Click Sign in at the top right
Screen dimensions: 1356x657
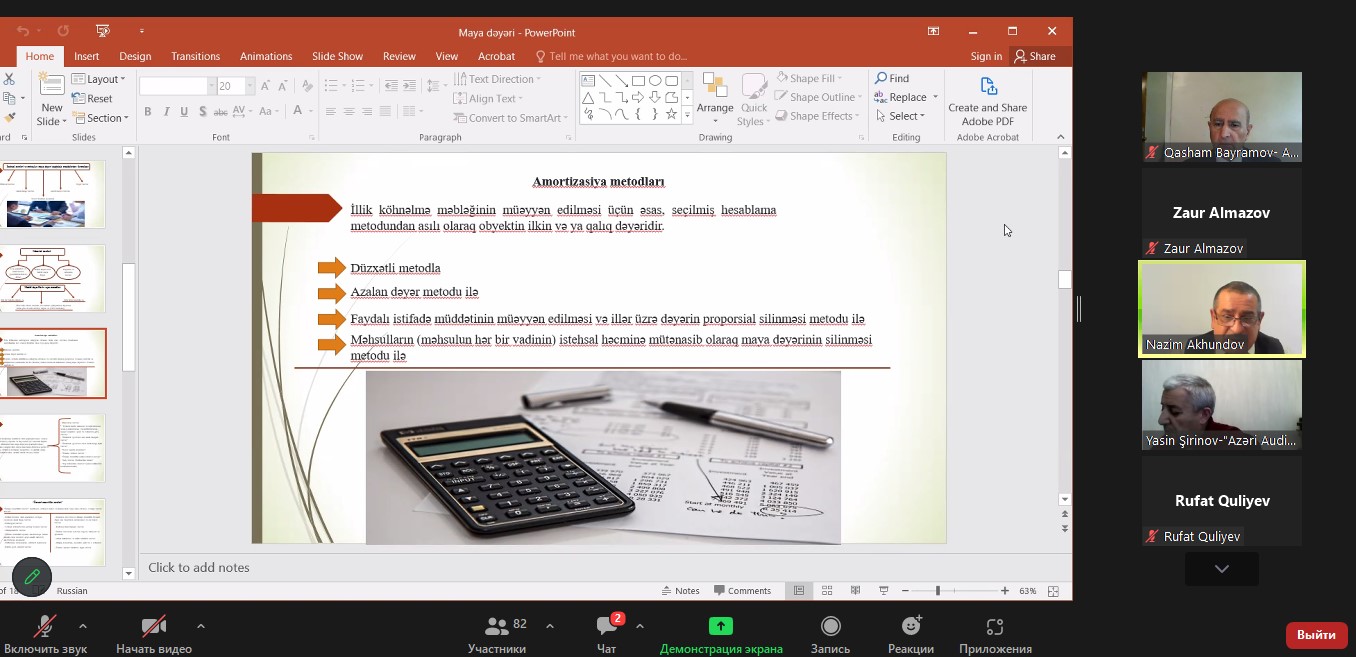[986, 57]
